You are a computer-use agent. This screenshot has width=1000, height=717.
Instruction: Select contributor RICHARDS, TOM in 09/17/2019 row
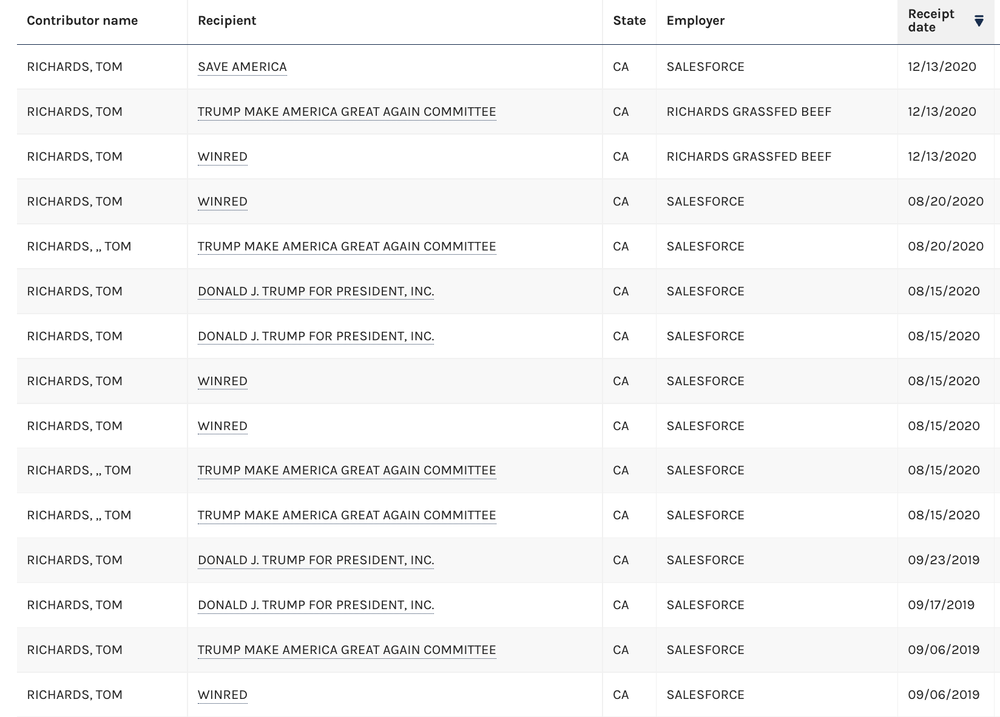point(75,605)
